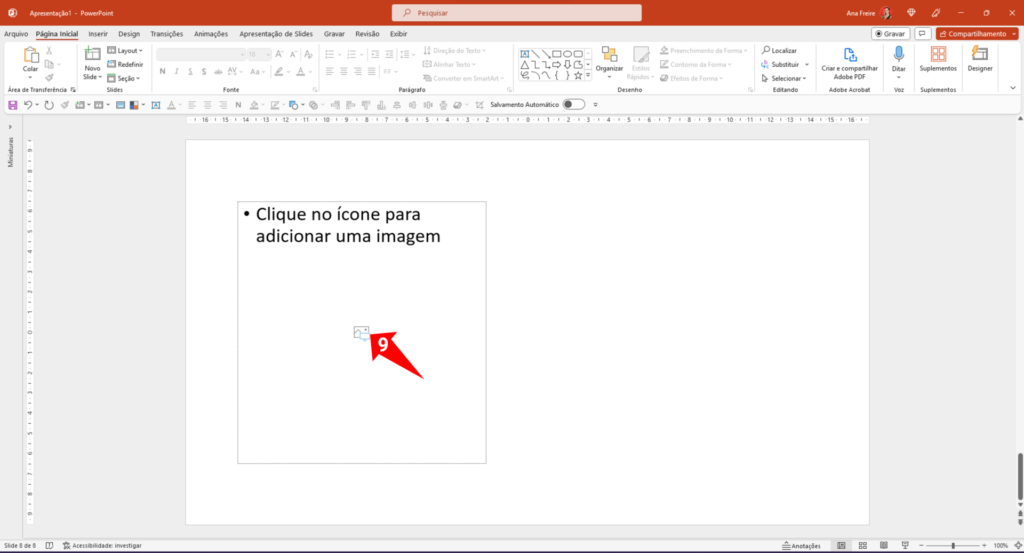Expand the Selecionar dropdown
Image resolution: width=1024 pixels, height=553 pixels.
click(x=782, y=78)
